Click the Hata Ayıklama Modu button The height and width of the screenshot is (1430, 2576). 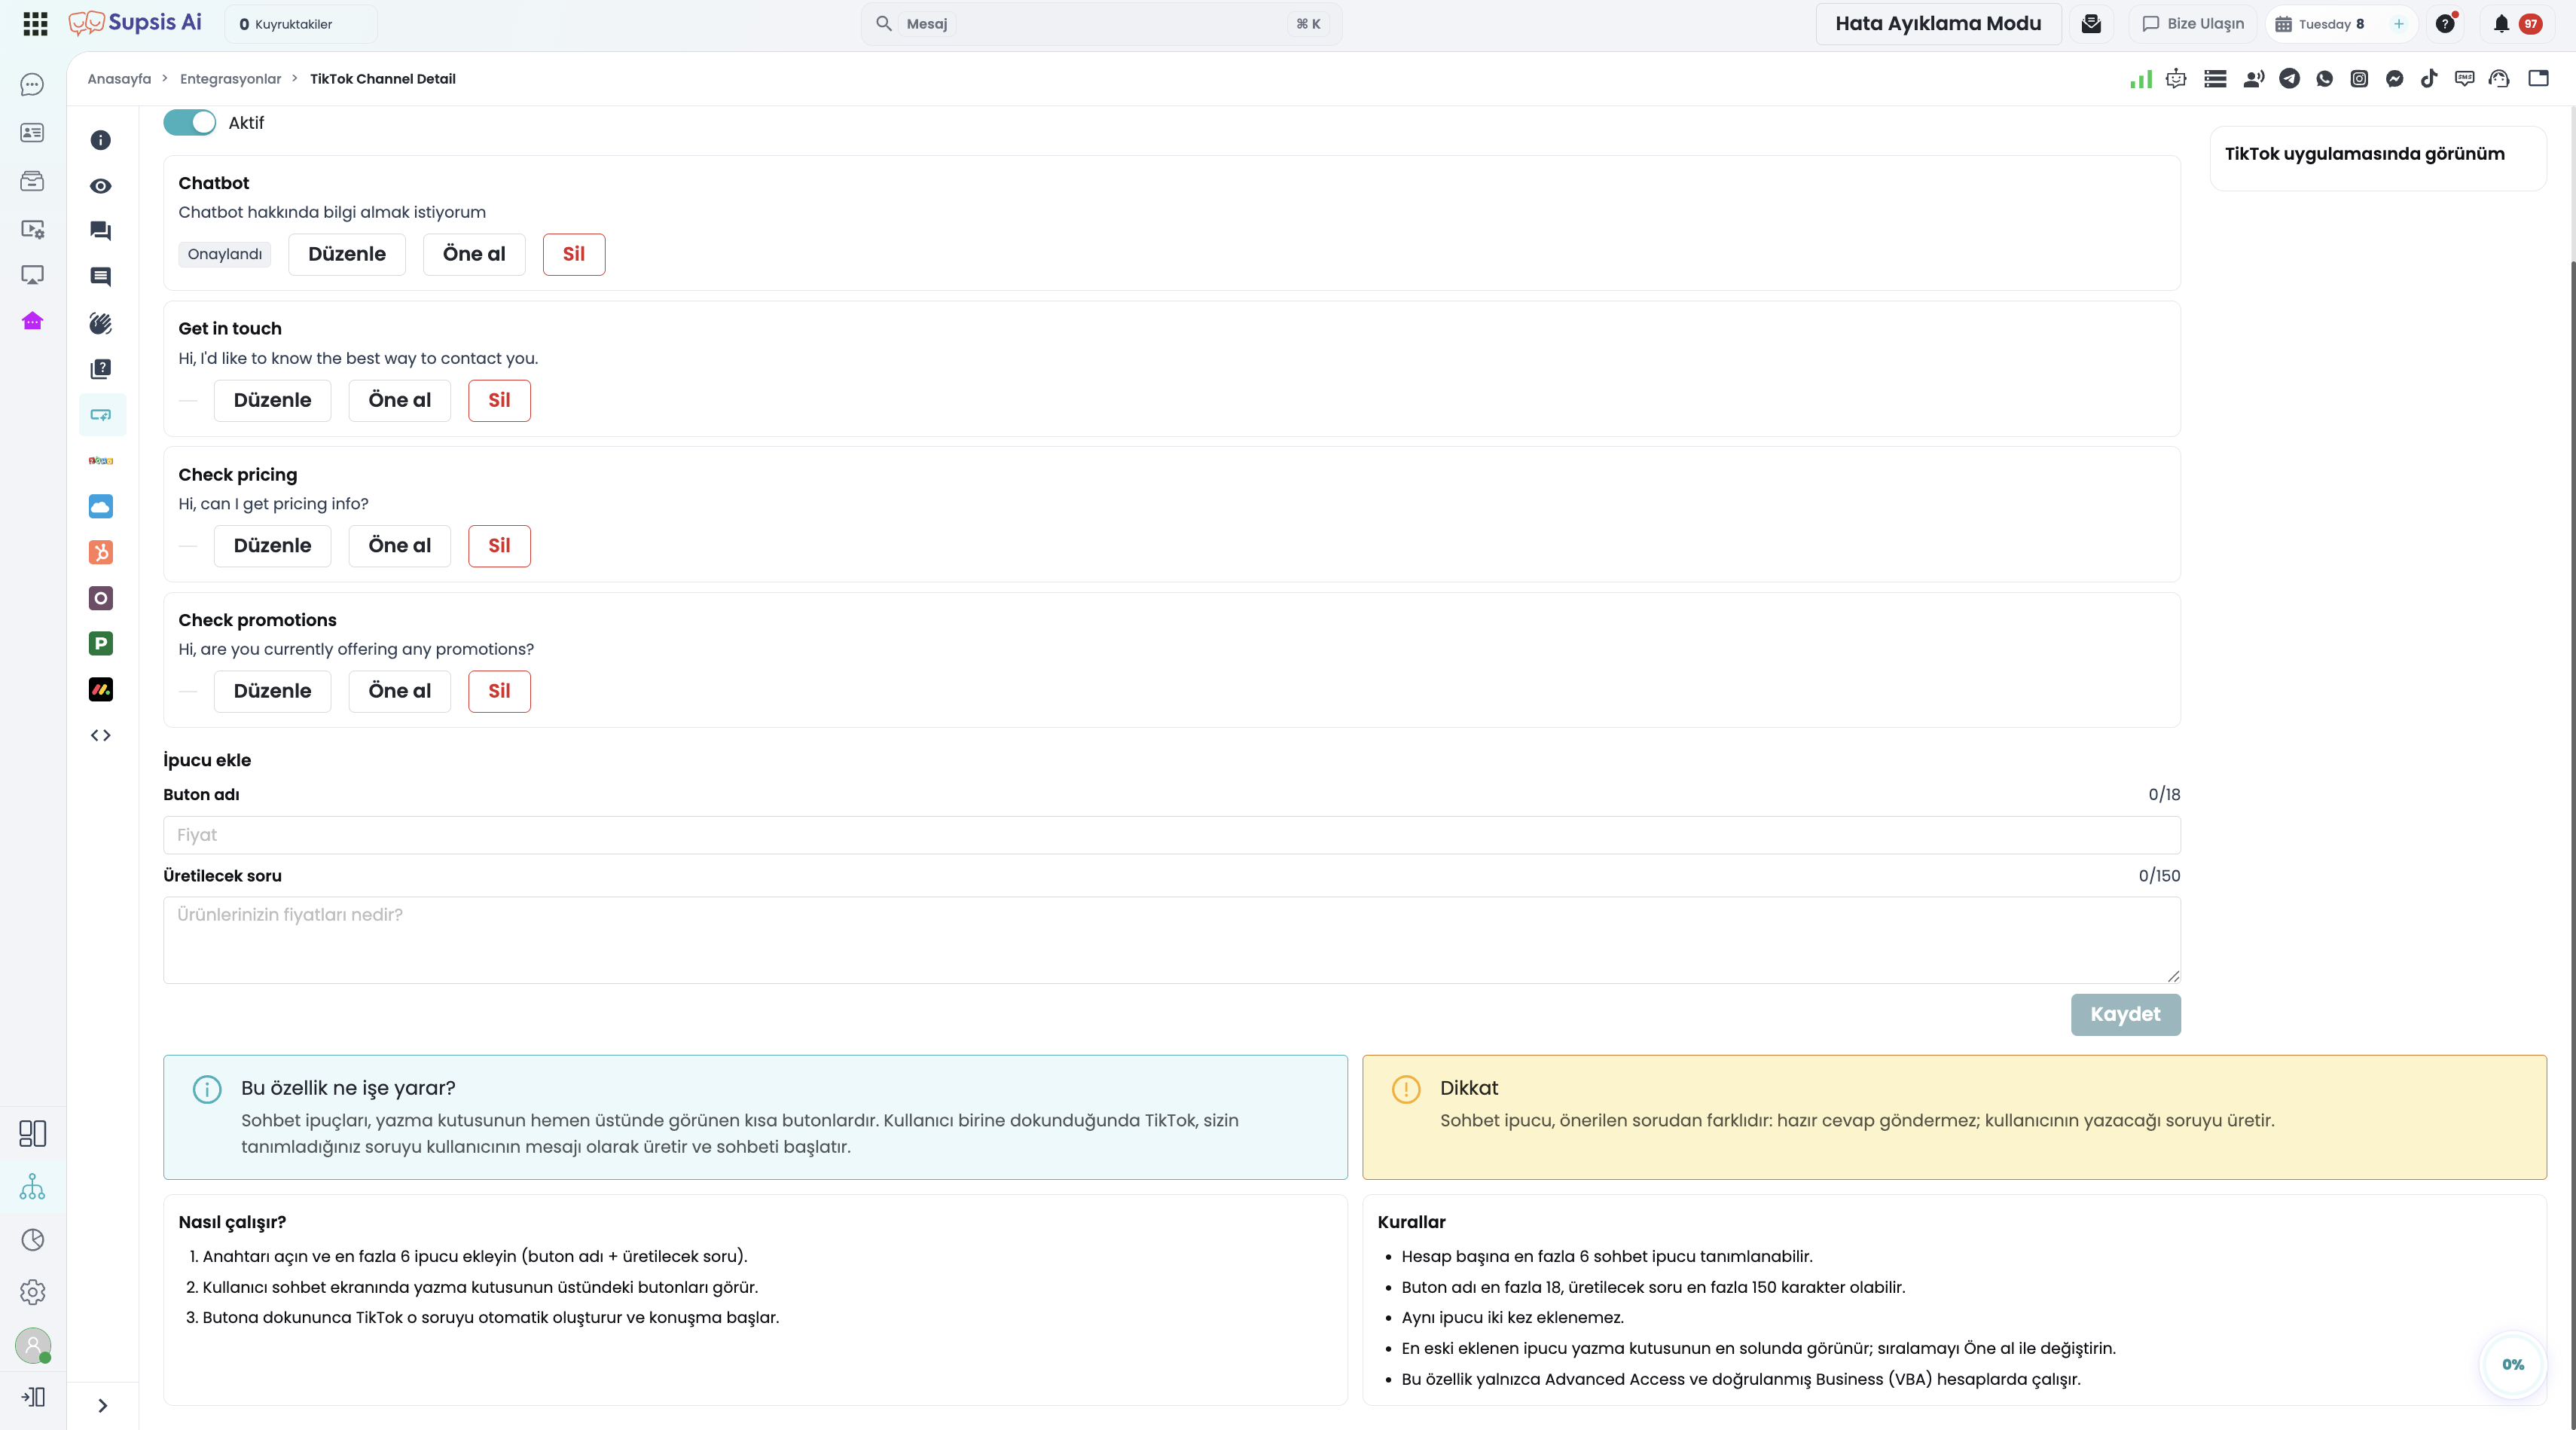tap(1938, 24)
